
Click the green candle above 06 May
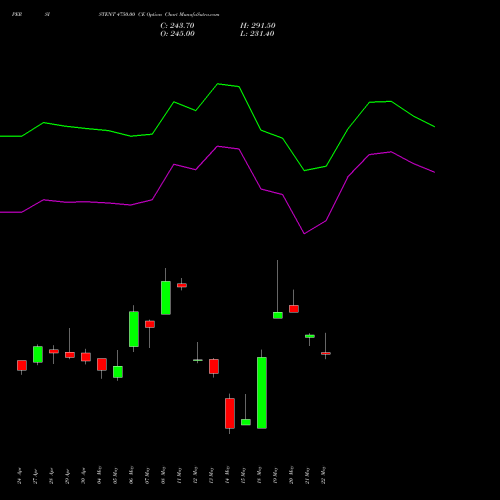134,329
